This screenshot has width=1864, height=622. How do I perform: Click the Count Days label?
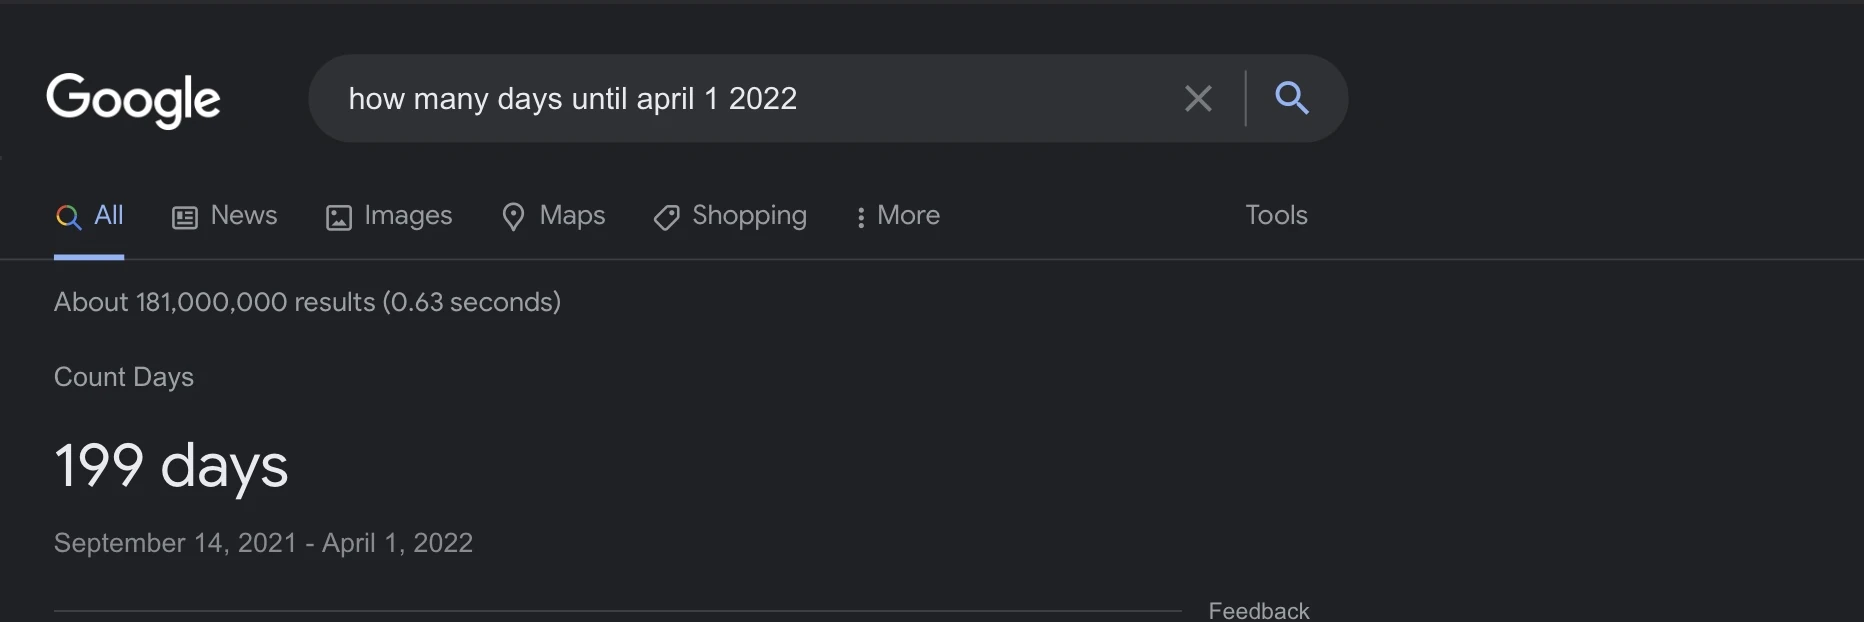[x=124, y=377]
